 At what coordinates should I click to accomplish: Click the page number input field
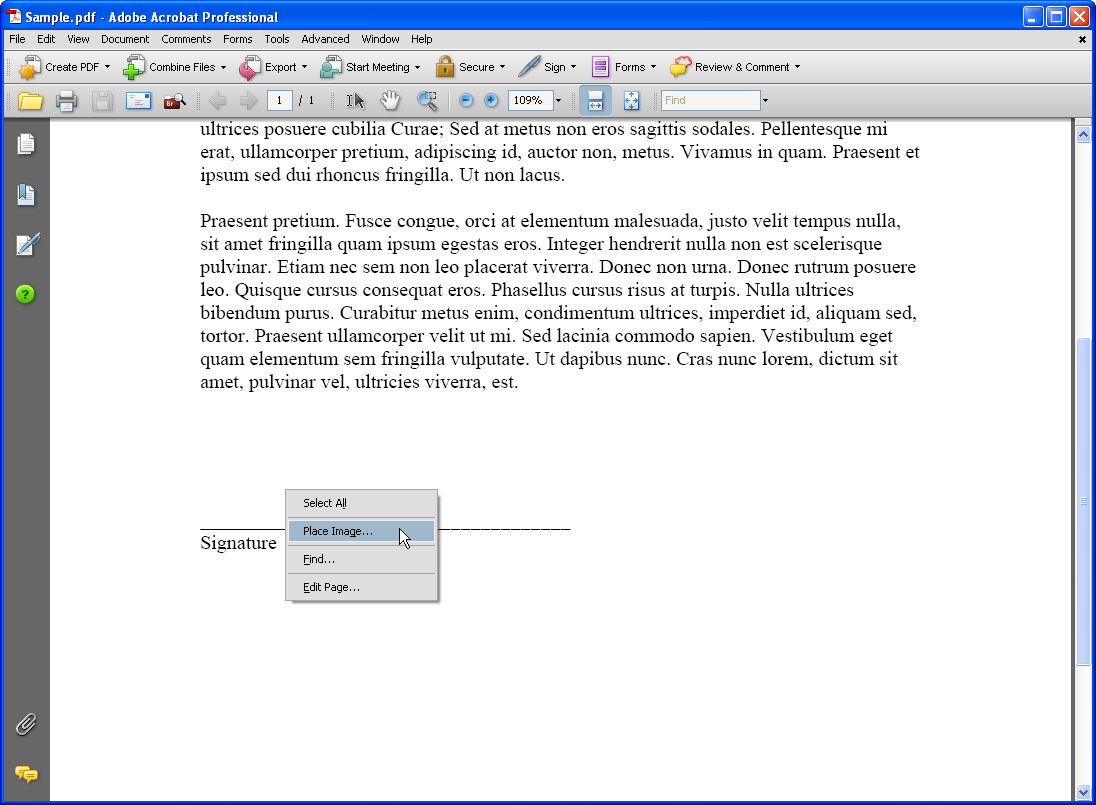[280, 101]
